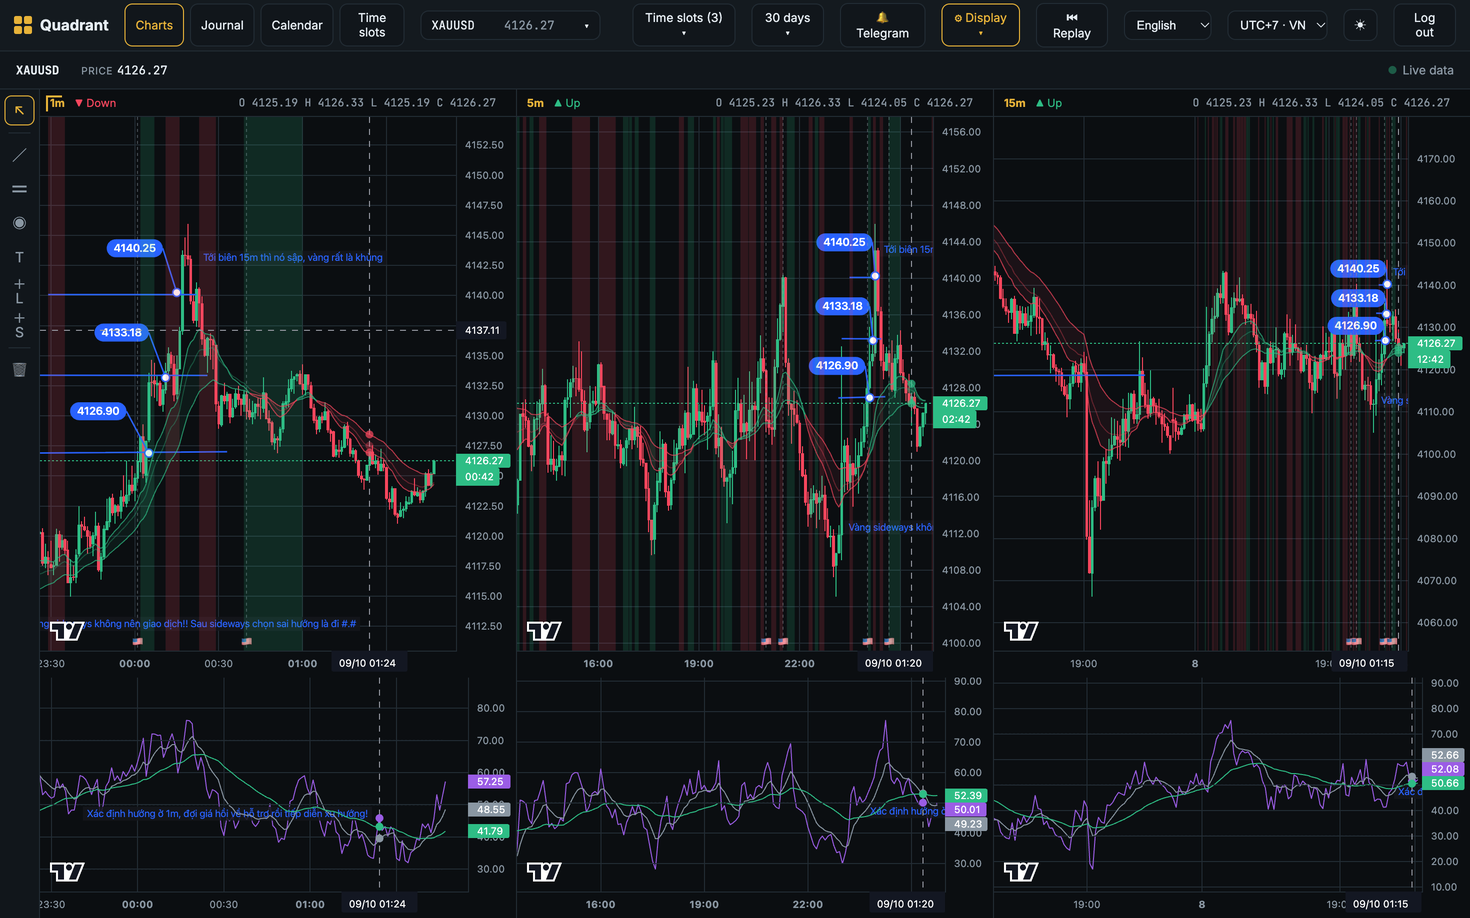Change timezone via UTC+7 · VN dropdown
The width and height of the screenshot is (1470, 918).
[1278, 25]
